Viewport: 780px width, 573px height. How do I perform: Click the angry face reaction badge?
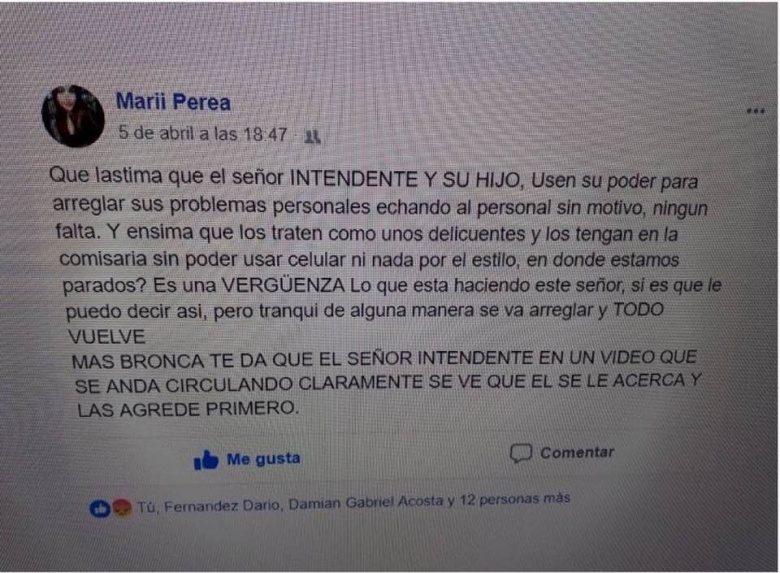(122, 507)
